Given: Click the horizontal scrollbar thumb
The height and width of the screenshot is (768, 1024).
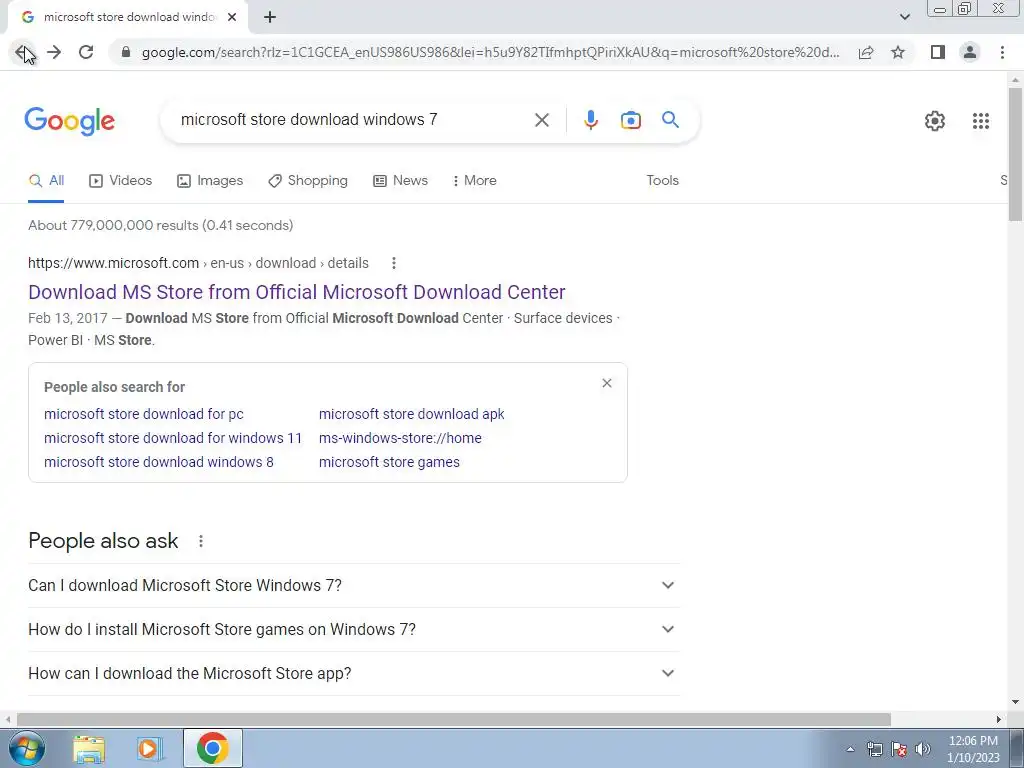Looking at the screenshot, I should click(x=454, y=719).
